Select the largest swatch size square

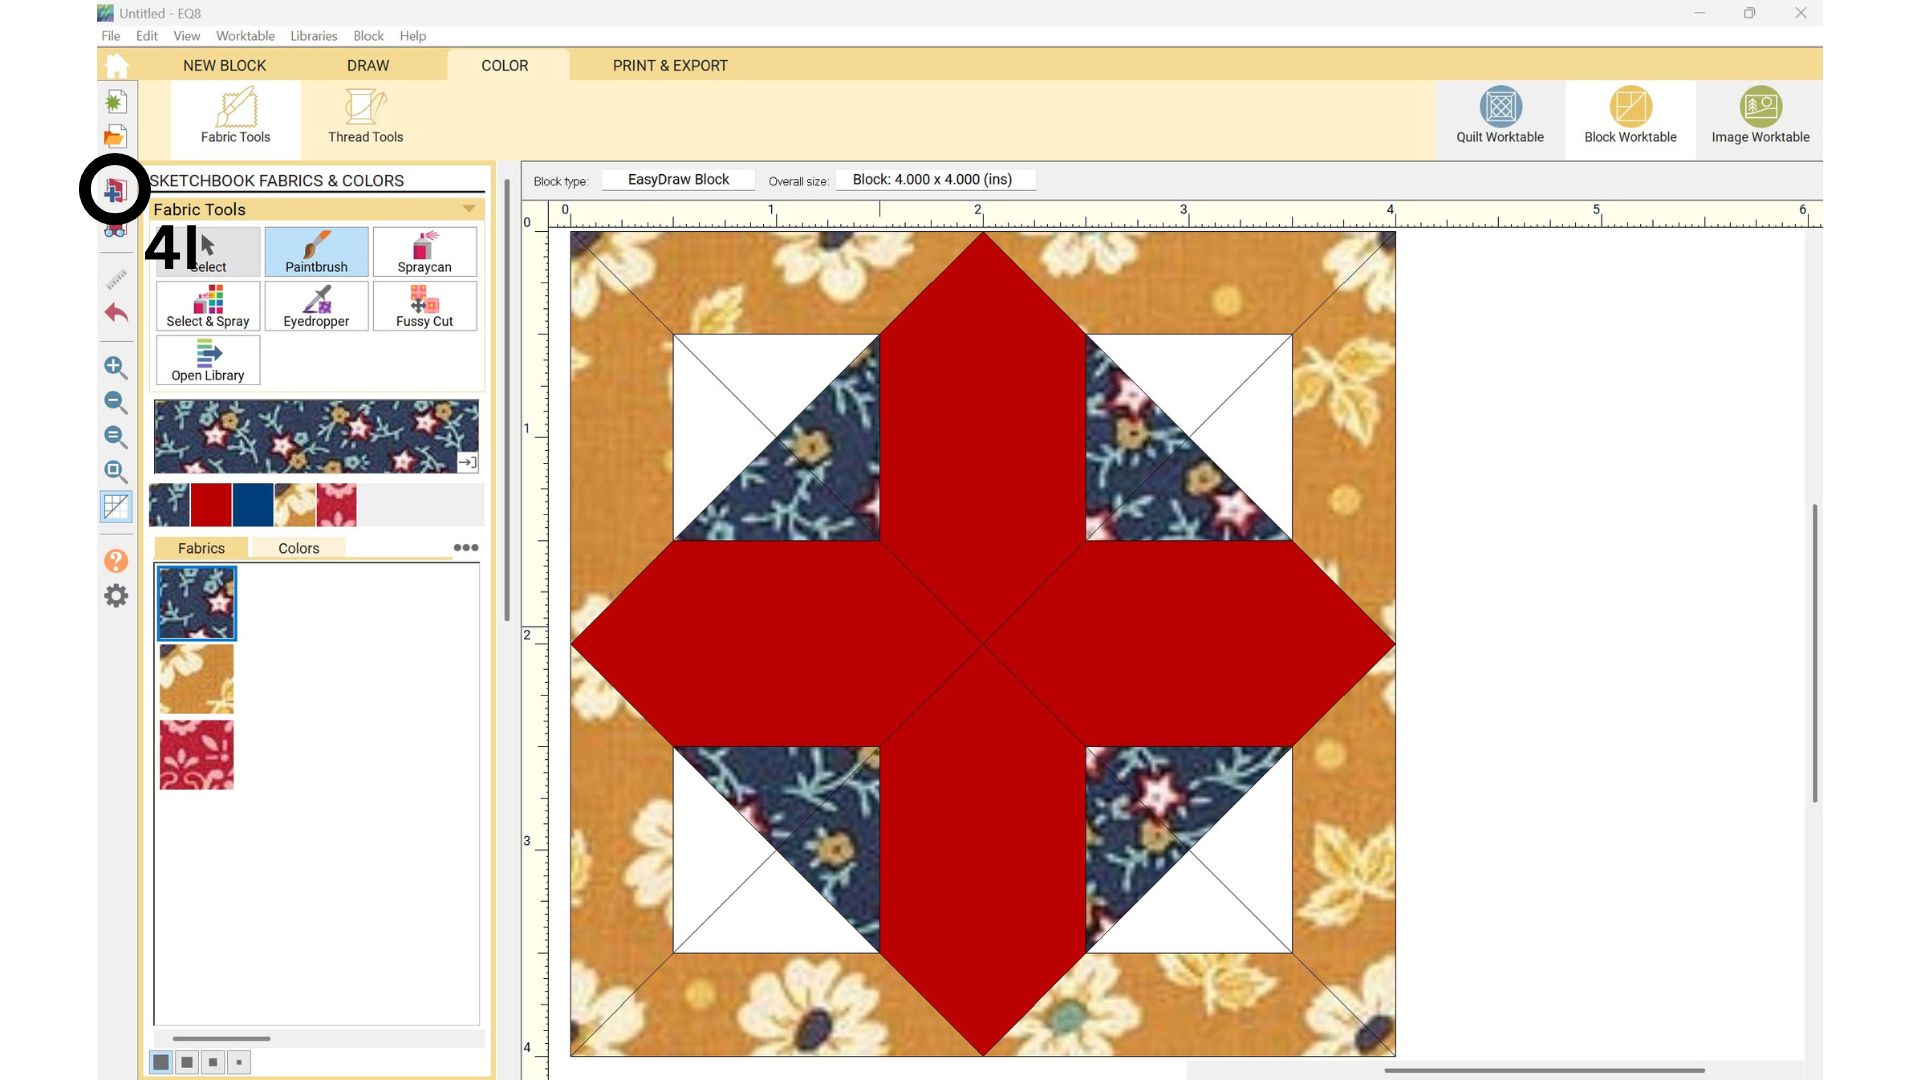(161, 1062)
